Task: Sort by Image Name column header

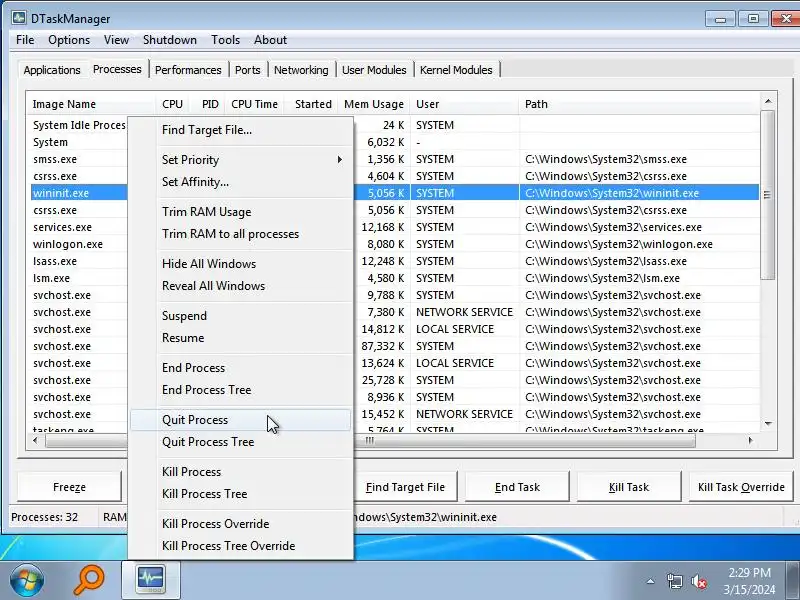Action: click(92, 104)
